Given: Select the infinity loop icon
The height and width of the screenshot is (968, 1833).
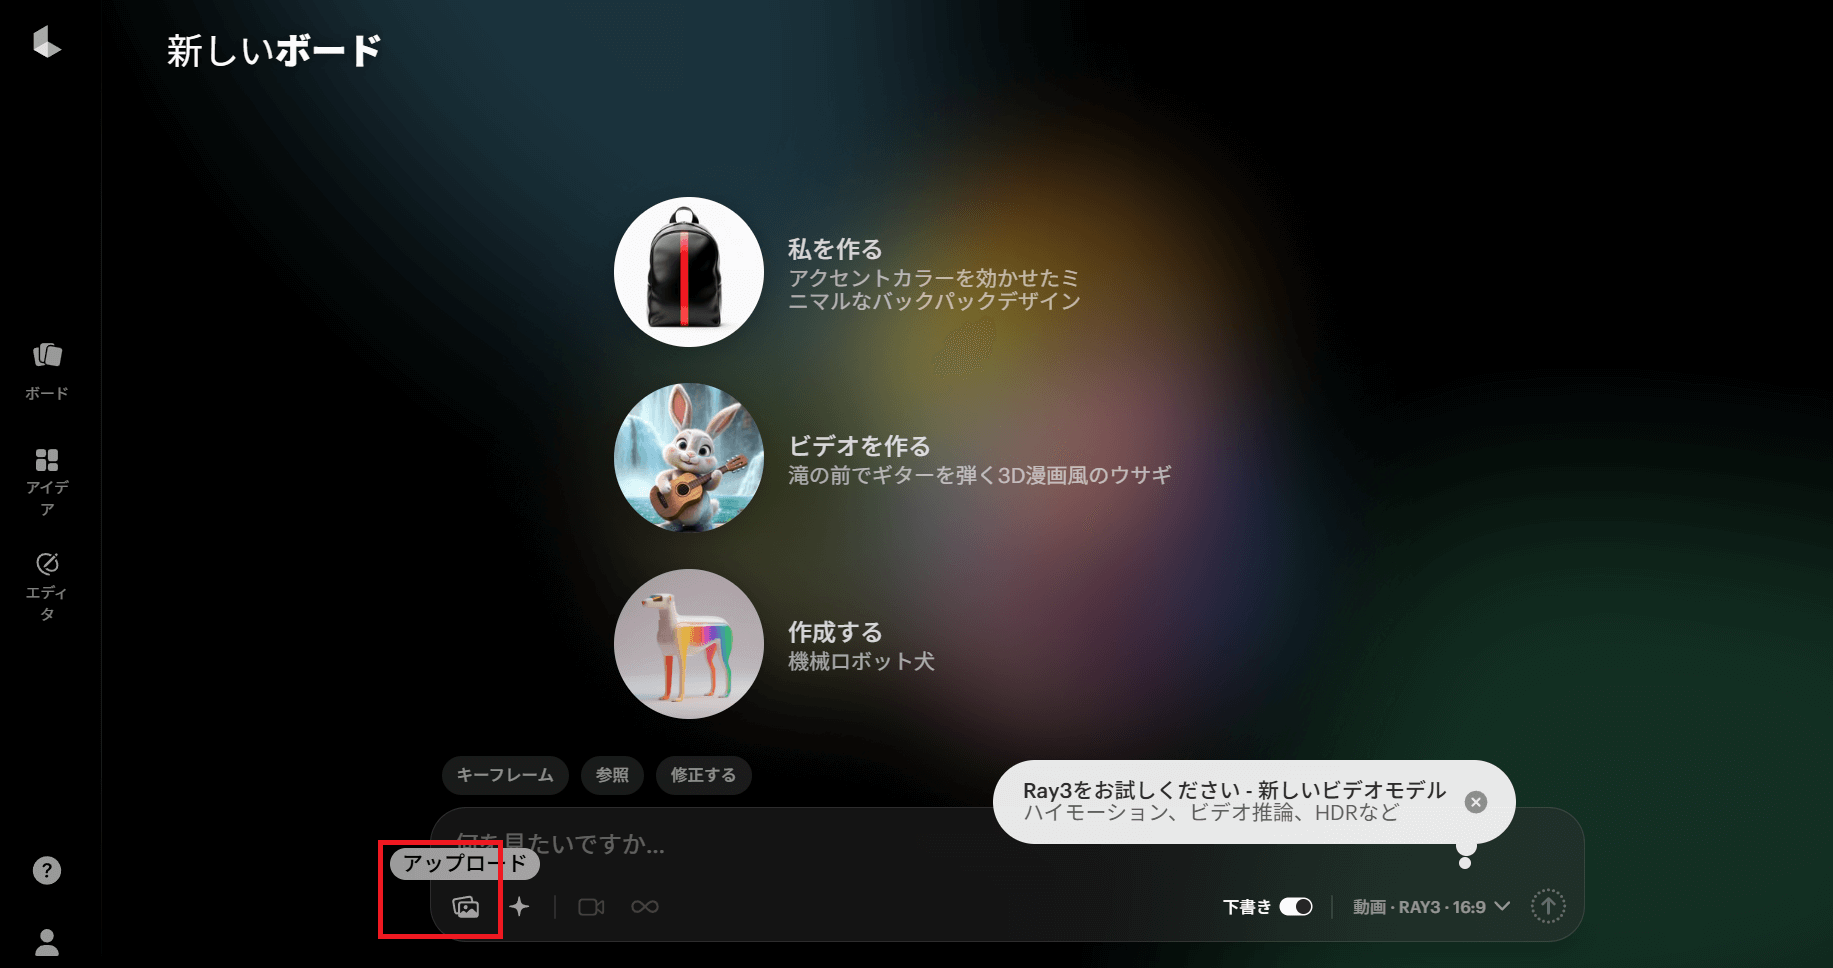Looking at the screenshot, I should pos(644,906).
